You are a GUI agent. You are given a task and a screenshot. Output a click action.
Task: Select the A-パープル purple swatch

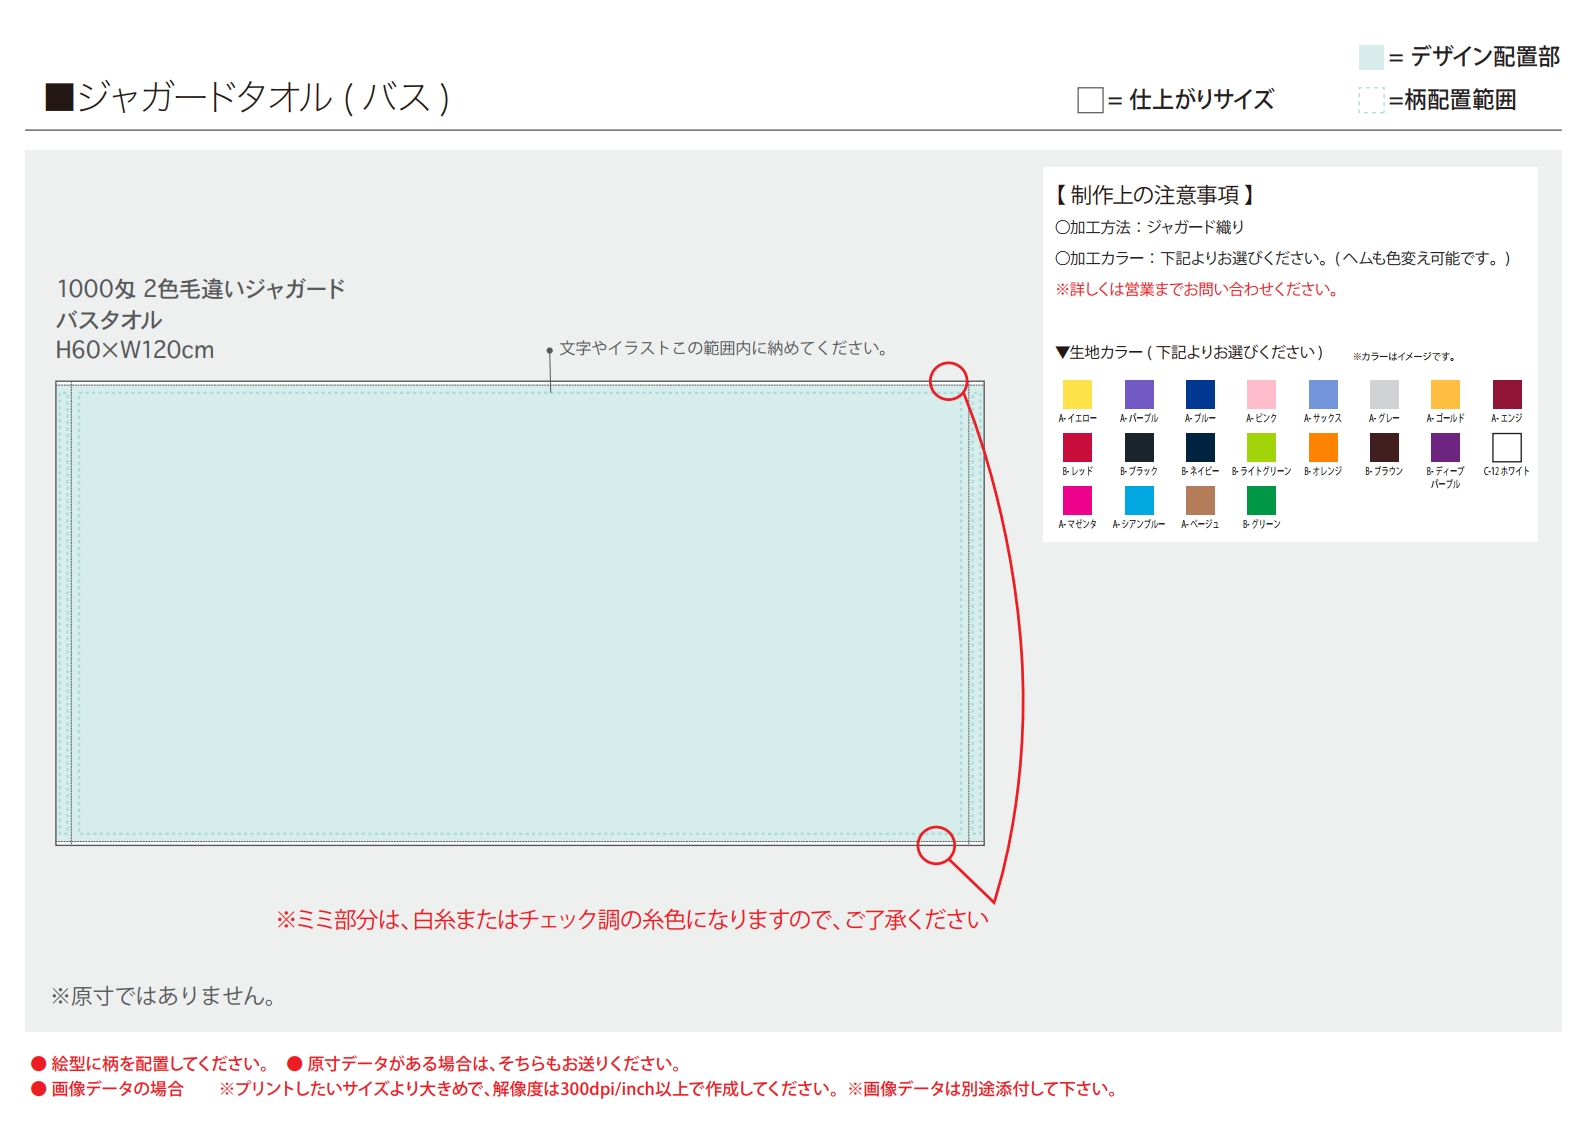point(1139,394)
